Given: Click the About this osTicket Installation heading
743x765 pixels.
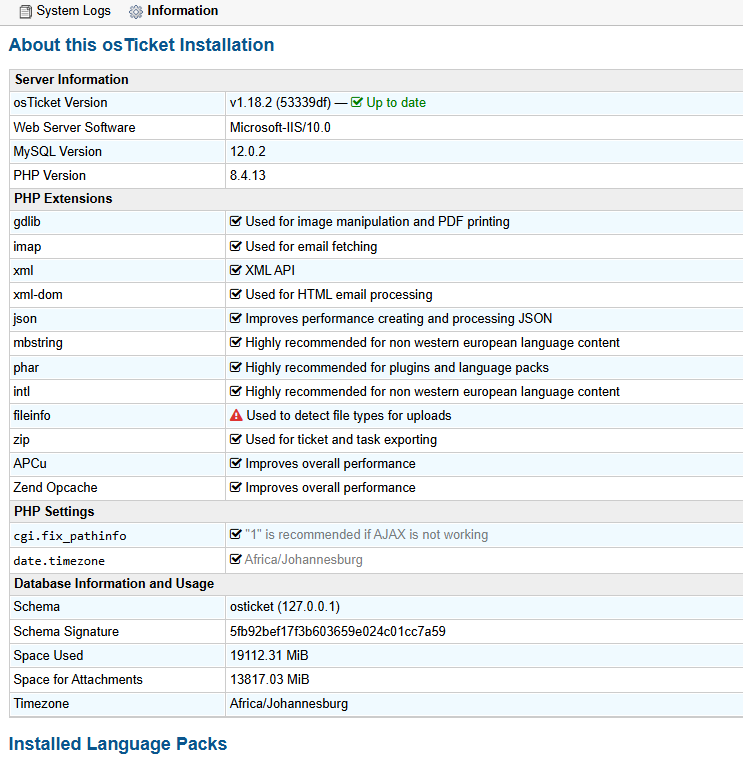Looking at the screenshot, I should click(141, 45).
